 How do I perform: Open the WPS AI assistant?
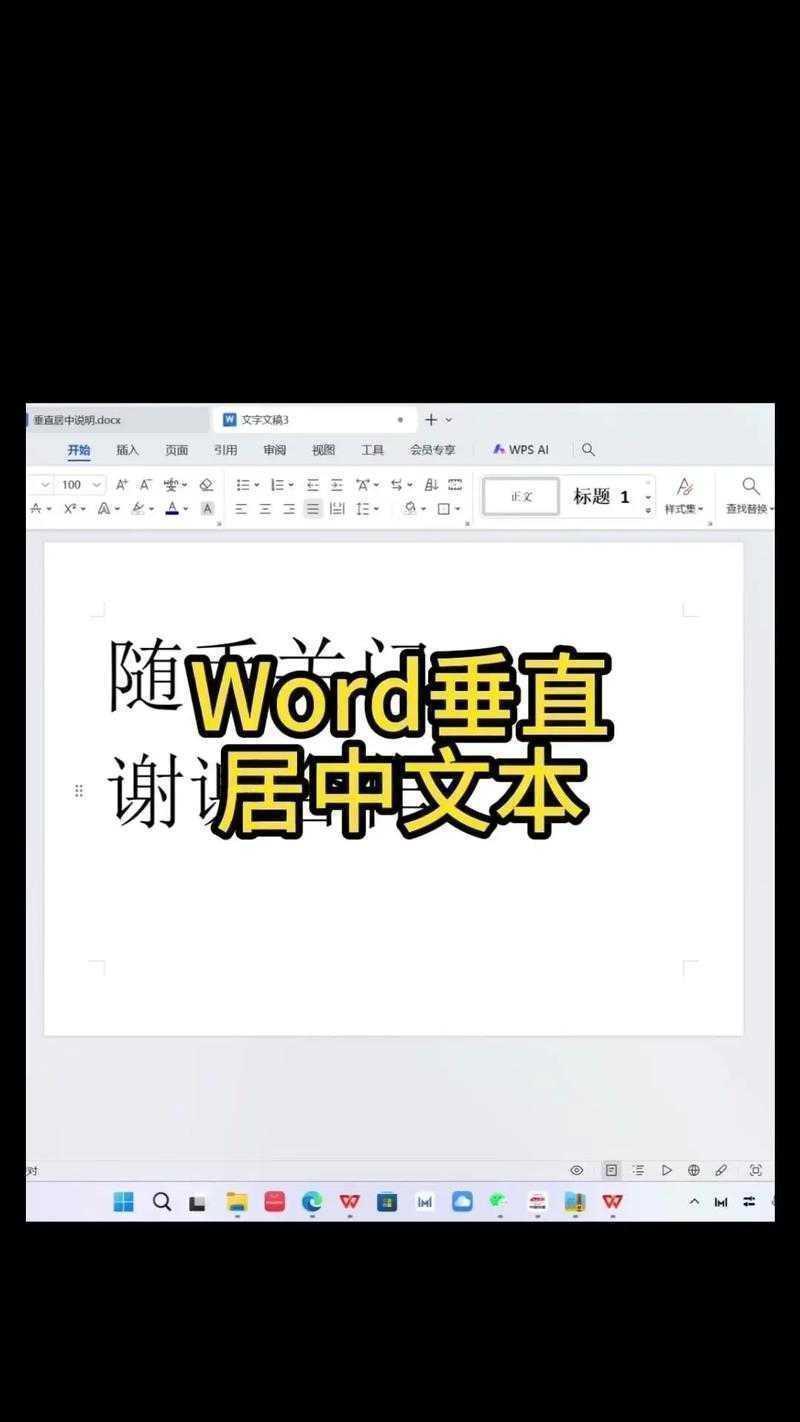pos(520,449)
